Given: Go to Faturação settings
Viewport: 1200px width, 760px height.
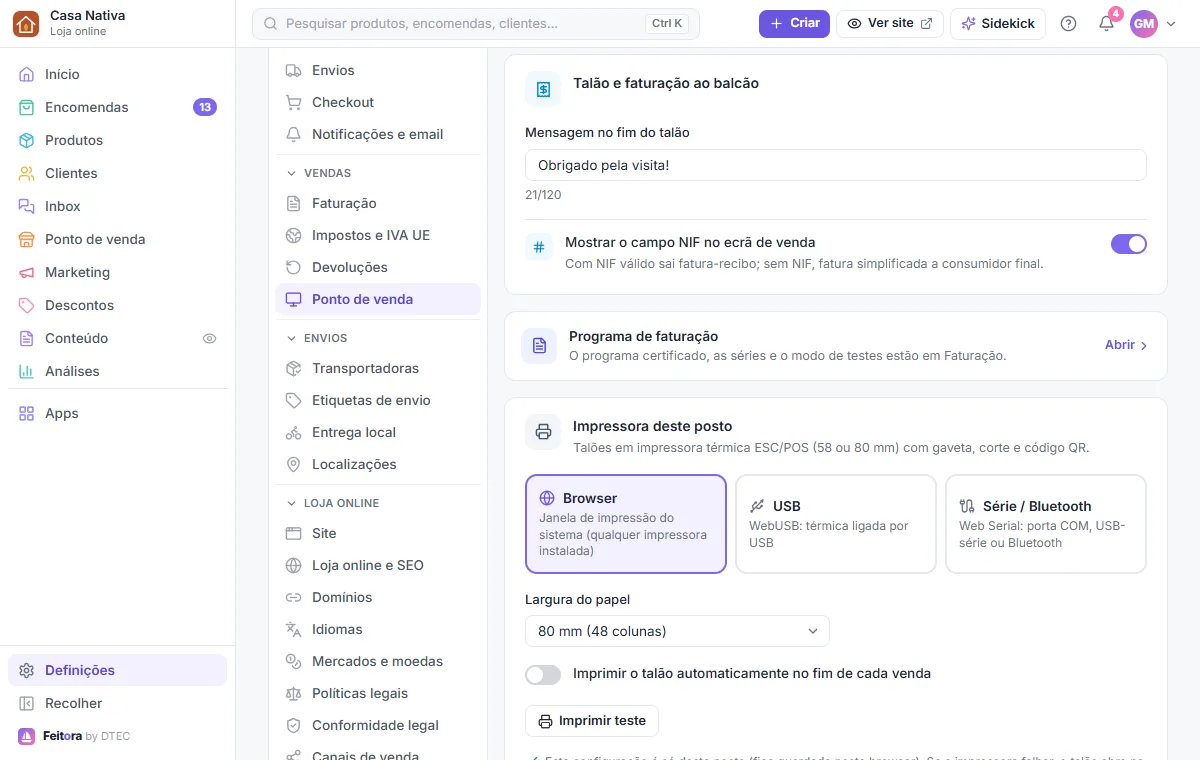Looking at the screenshot, I should pyautogui.click(x=378, y=203).
